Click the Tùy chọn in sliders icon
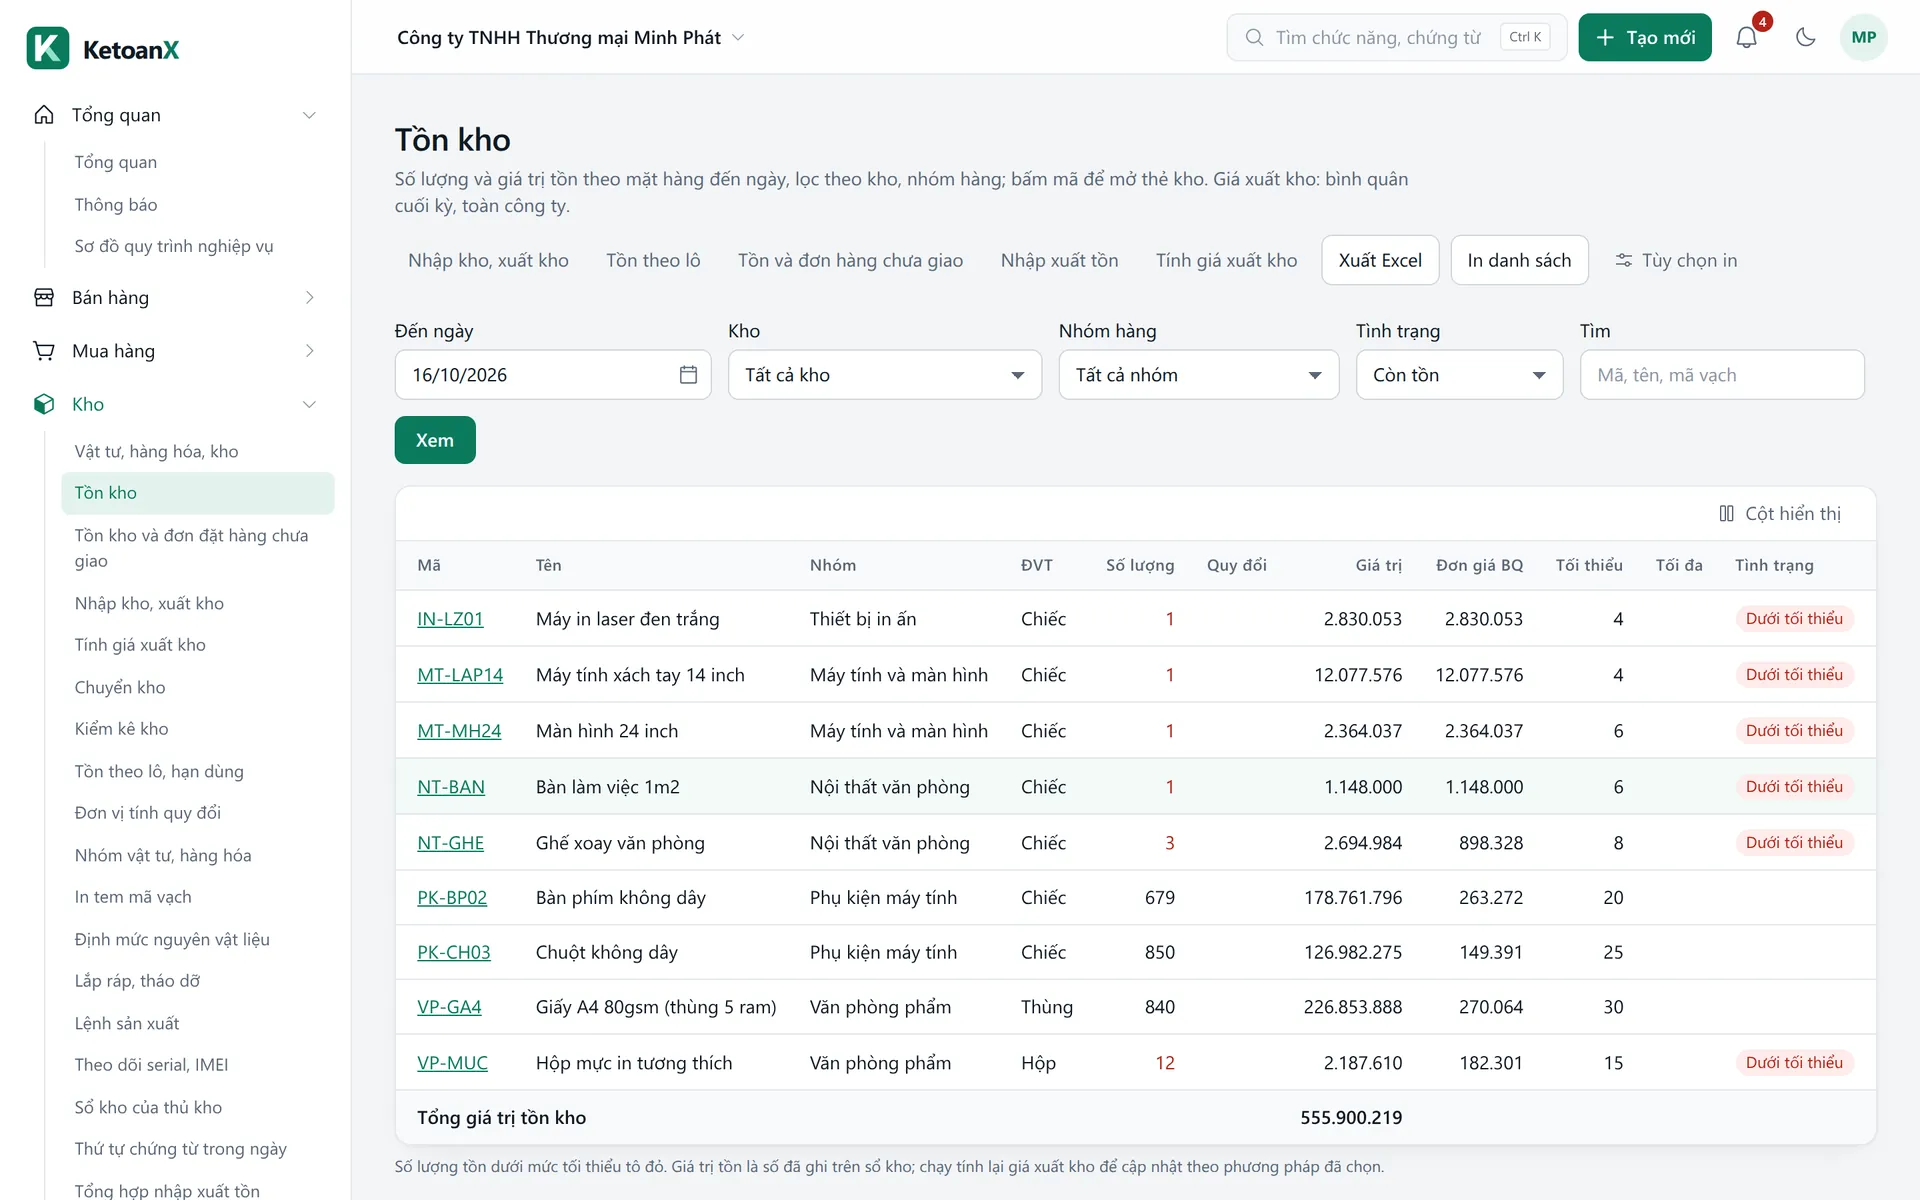Viewport: 1920px width, 1200px height. (1624, 261)
